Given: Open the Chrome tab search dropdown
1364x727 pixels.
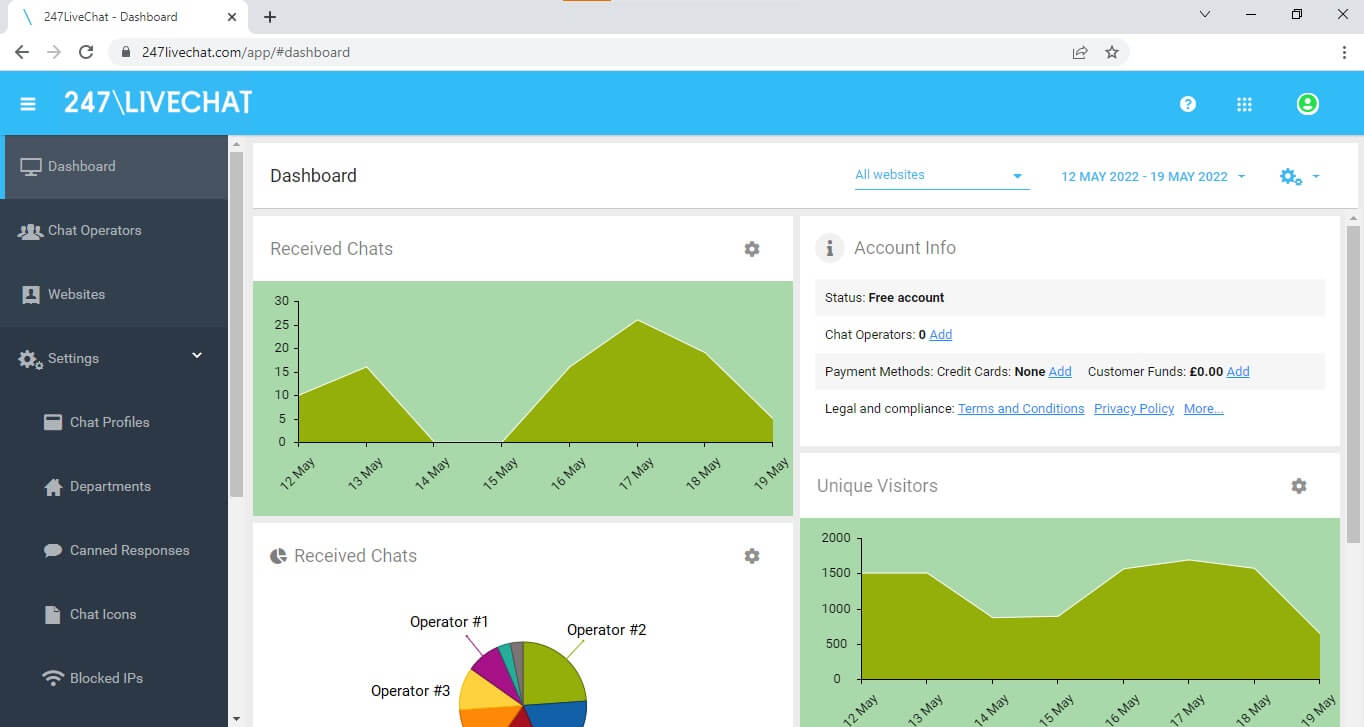Looking at the screenshot, I should pos(1204,15).
